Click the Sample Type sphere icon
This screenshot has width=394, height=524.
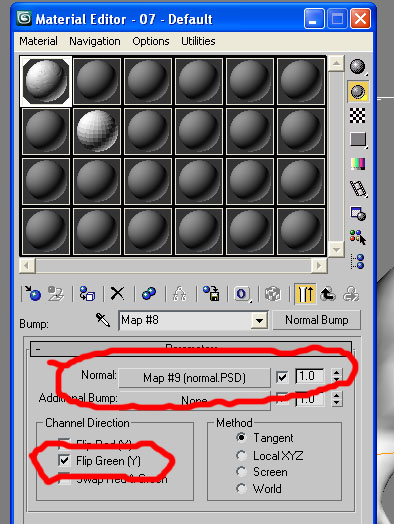[358, 67]
